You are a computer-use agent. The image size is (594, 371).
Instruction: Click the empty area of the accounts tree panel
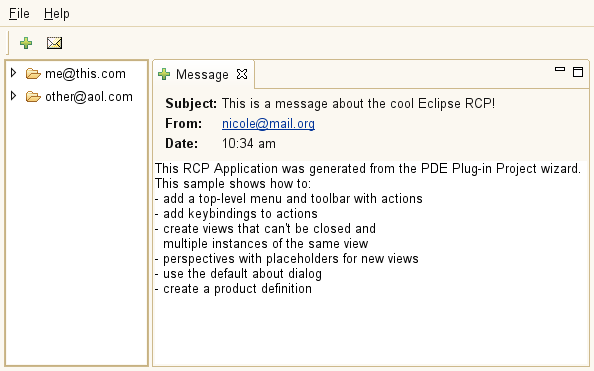(76, 235)
